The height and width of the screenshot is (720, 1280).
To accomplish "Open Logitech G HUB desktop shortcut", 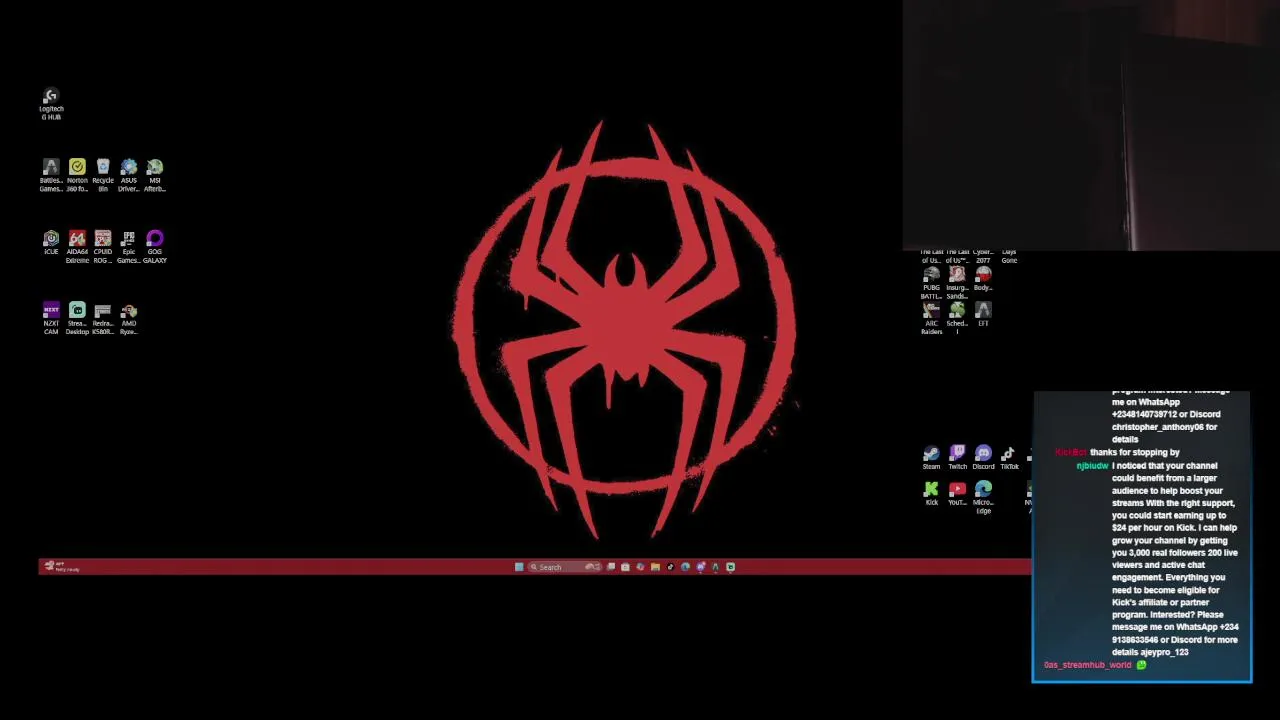I will tap(51, 103).
